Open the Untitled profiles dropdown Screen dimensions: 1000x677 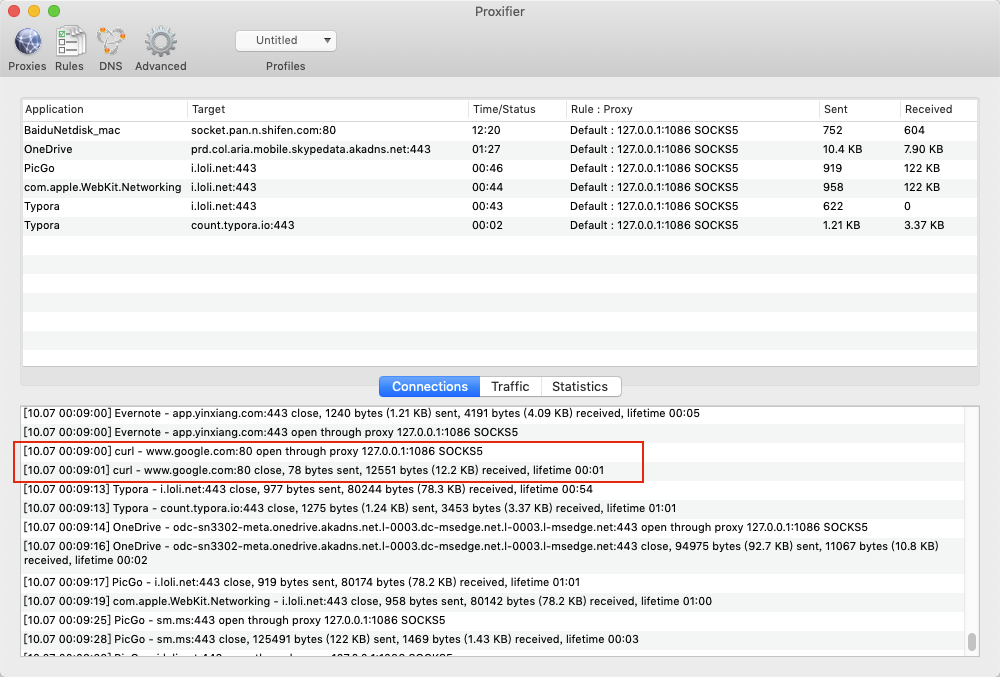[x=286, y=40]
